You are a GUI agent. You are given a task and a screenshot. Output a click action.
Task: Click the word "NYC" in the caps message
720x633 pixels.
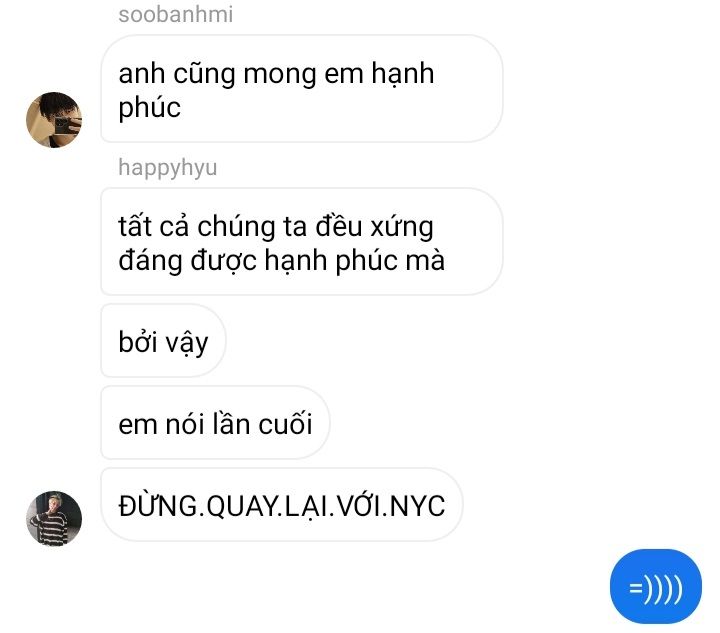(417, 506)
